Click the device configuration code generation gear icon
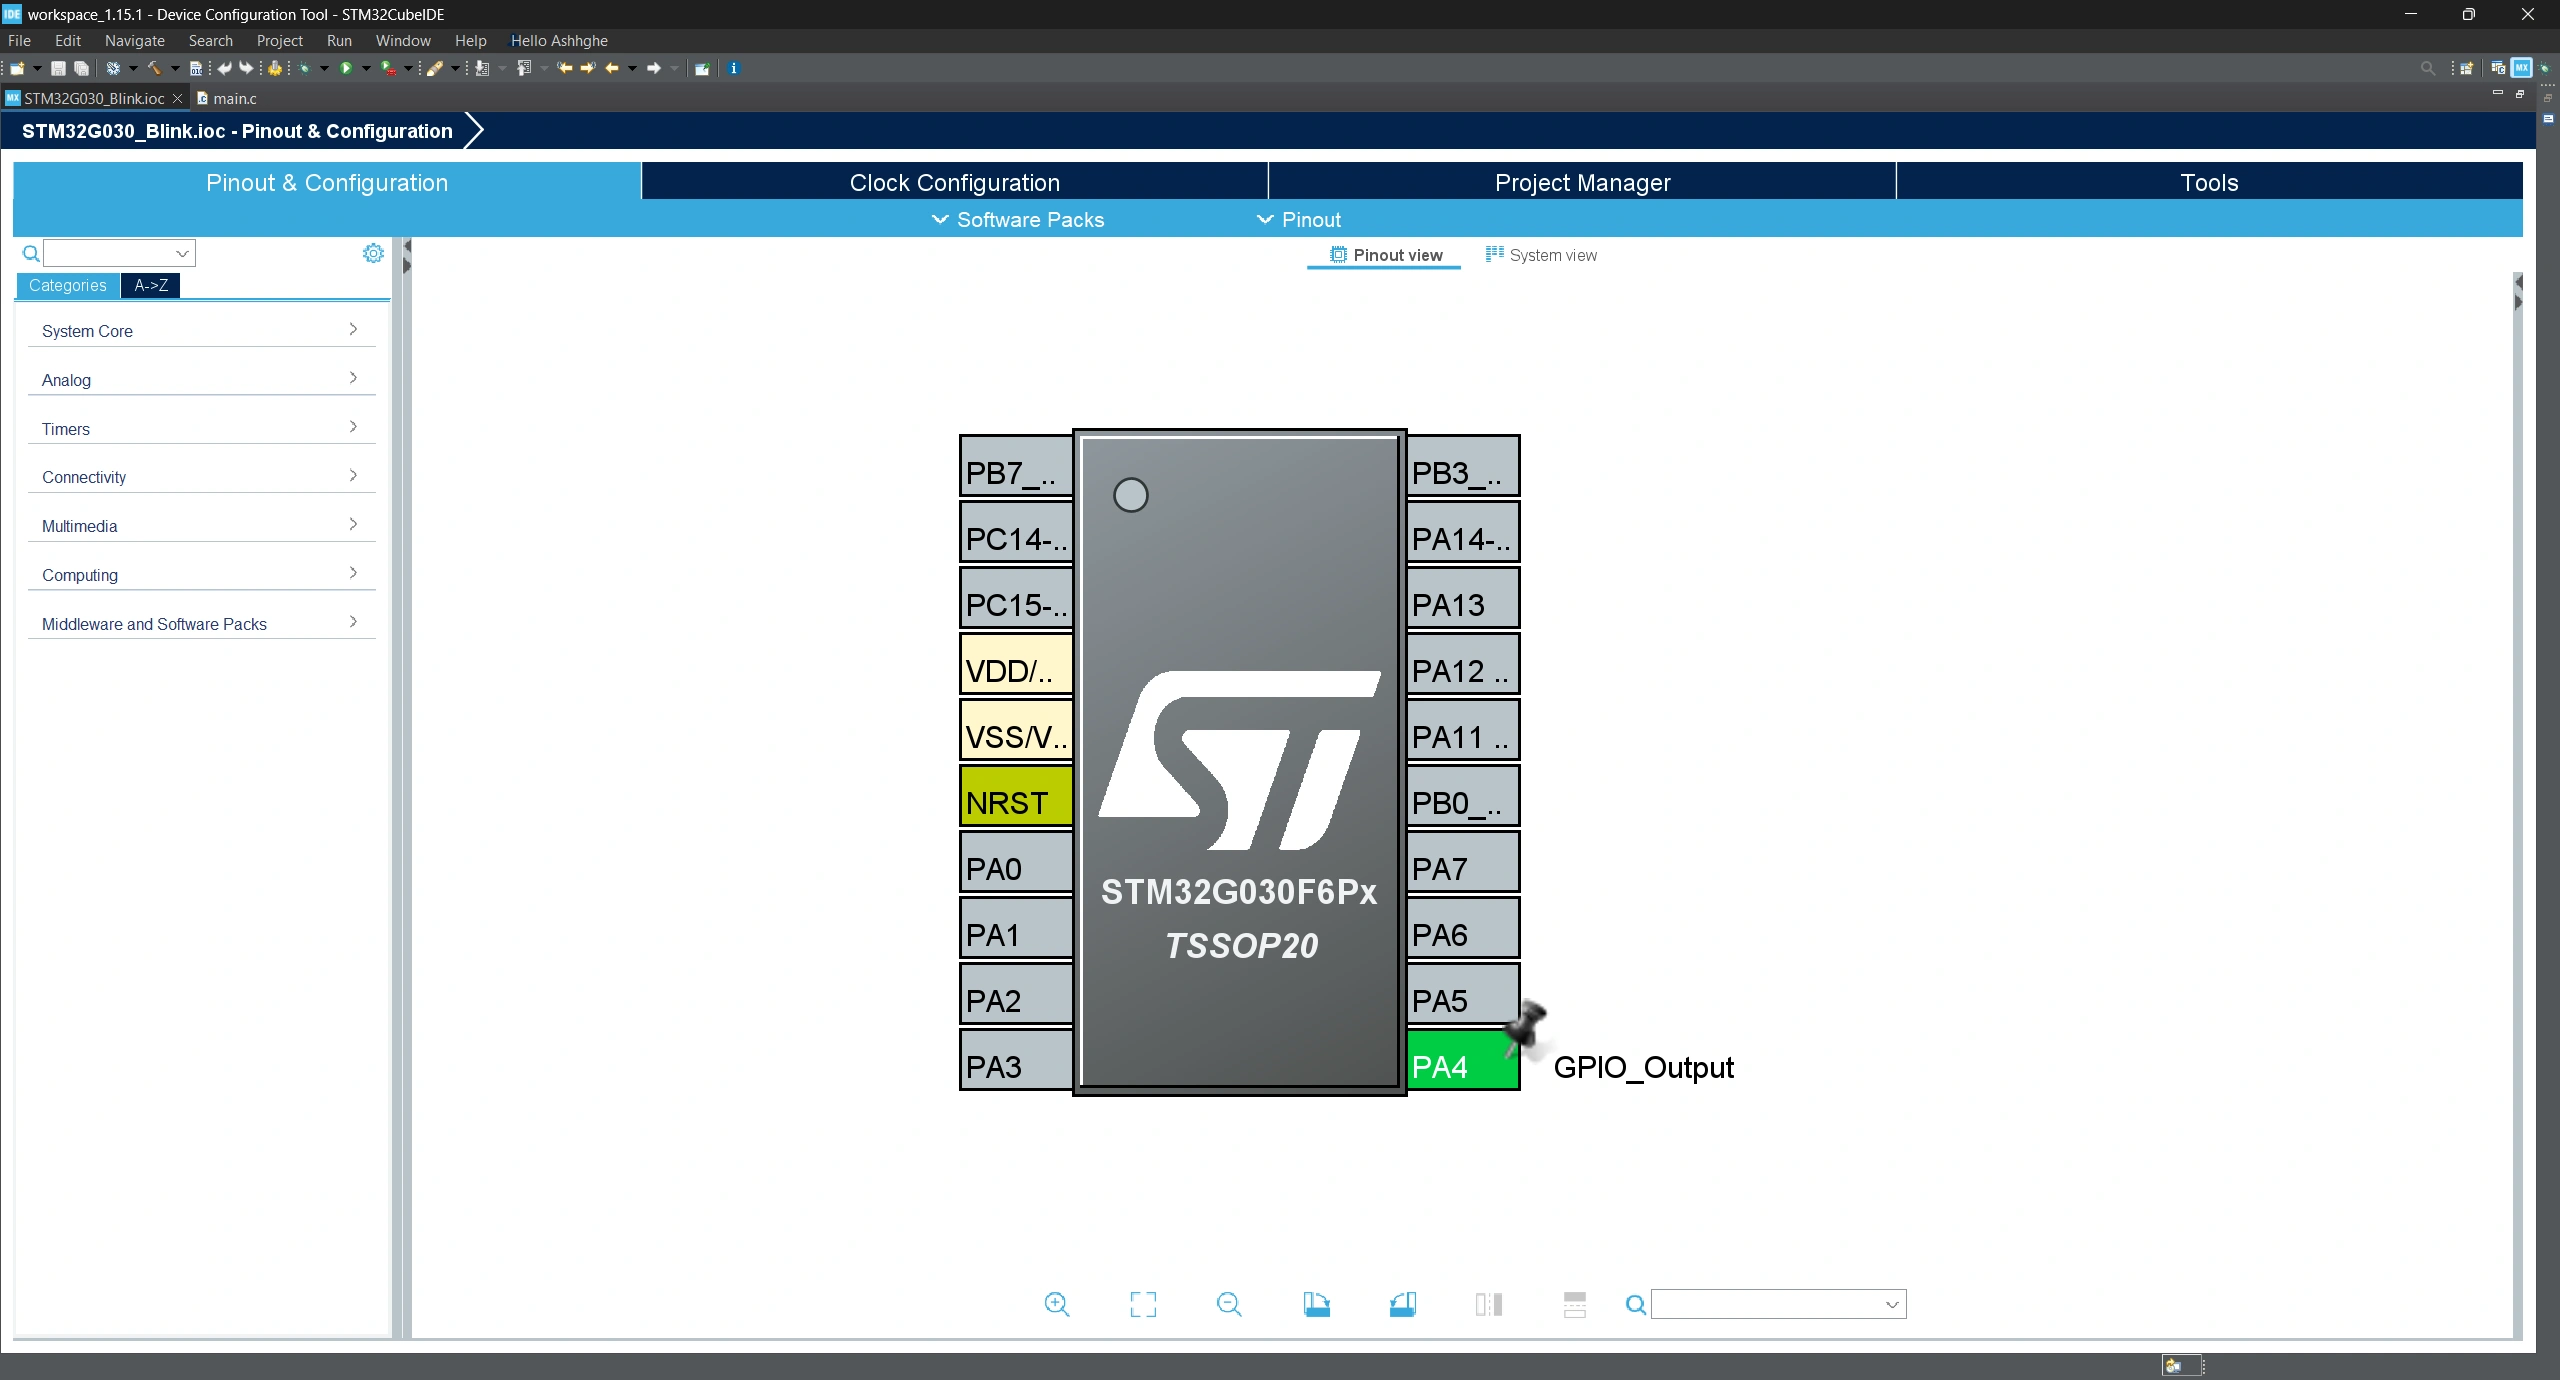Viewport: 2560px width, 1380px height. pos(273,68)
